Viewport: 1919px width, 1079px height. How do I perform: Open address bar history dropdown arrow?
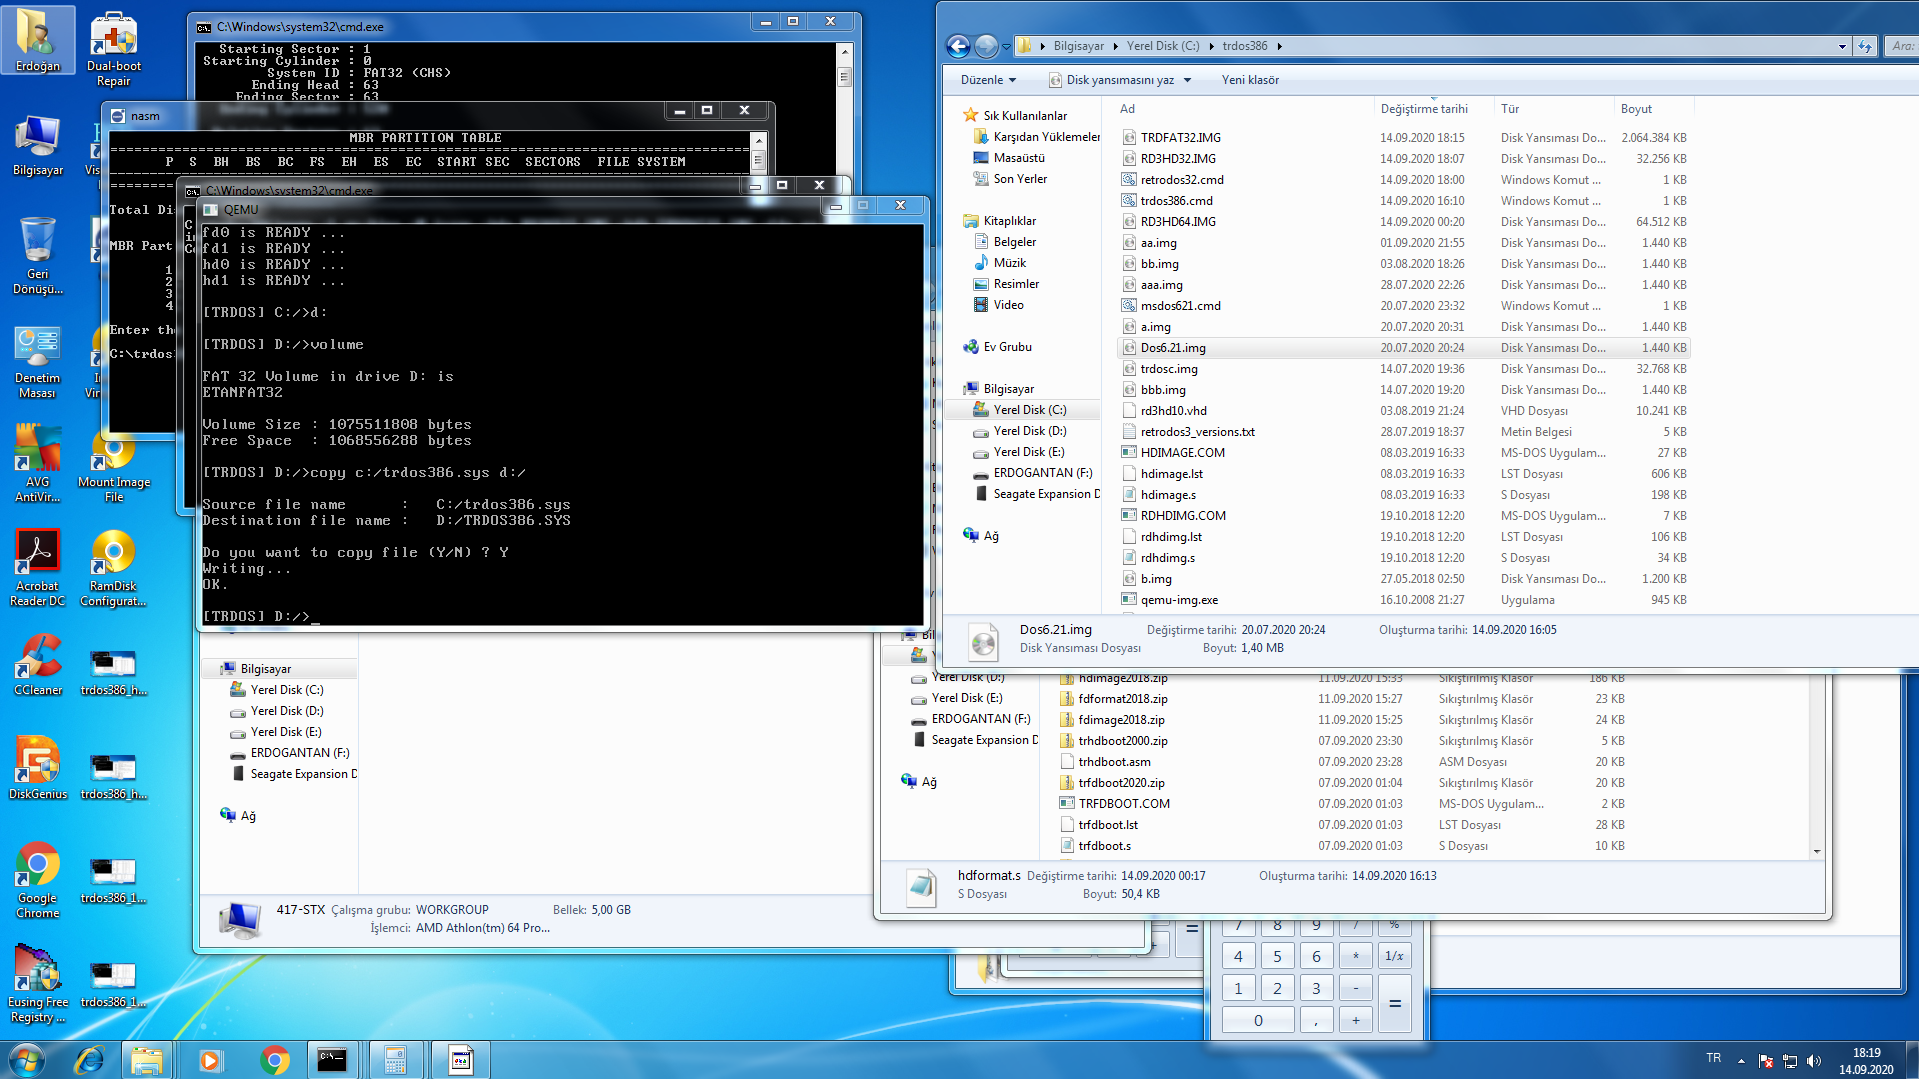1842,46
